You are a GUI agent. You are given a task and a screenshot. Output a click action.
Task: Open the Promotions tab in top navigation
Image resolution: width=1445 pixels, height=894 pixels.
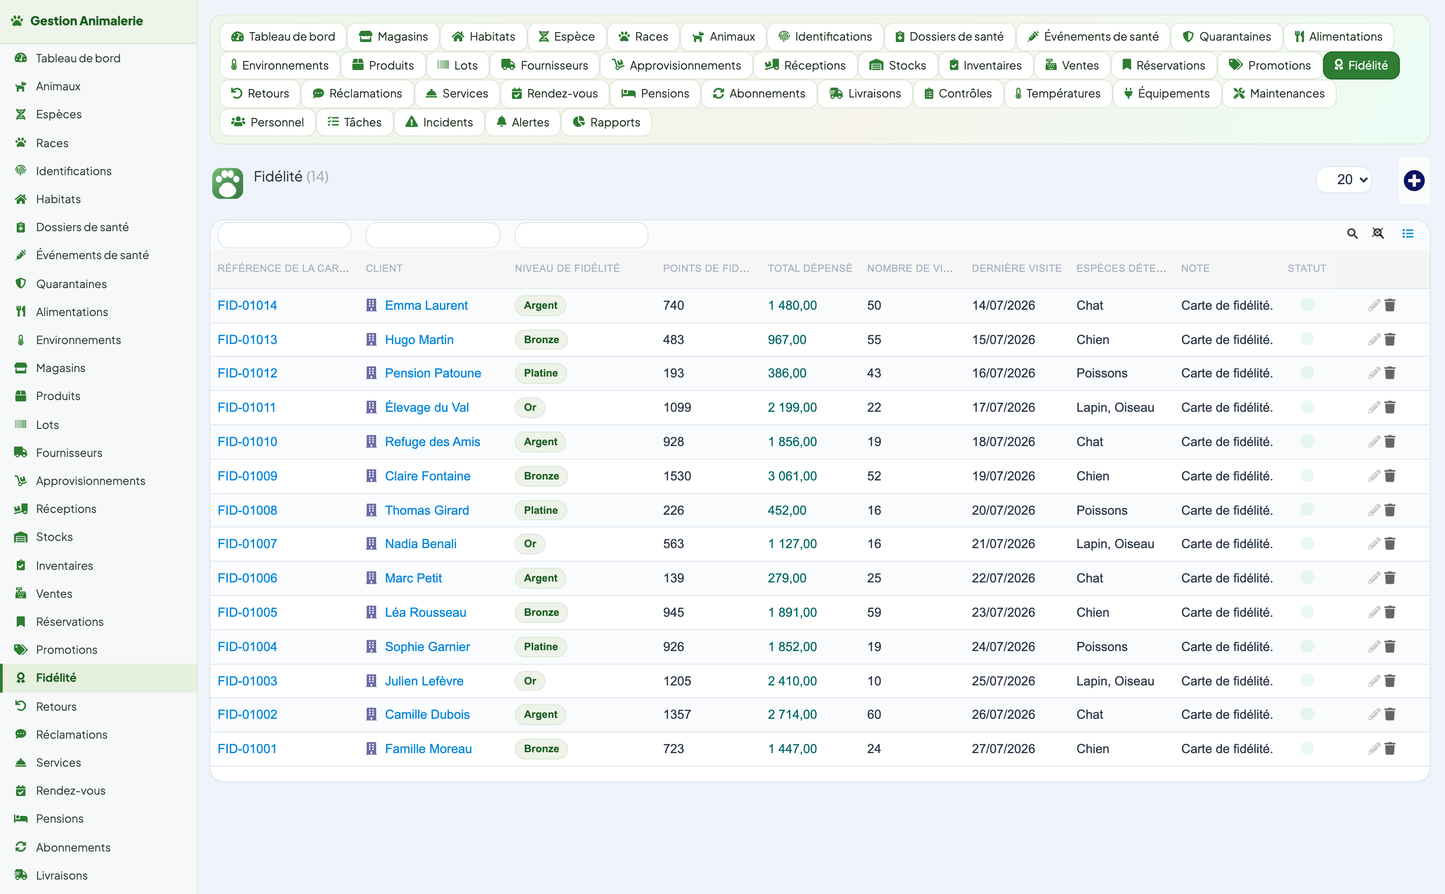point(1269,65)
